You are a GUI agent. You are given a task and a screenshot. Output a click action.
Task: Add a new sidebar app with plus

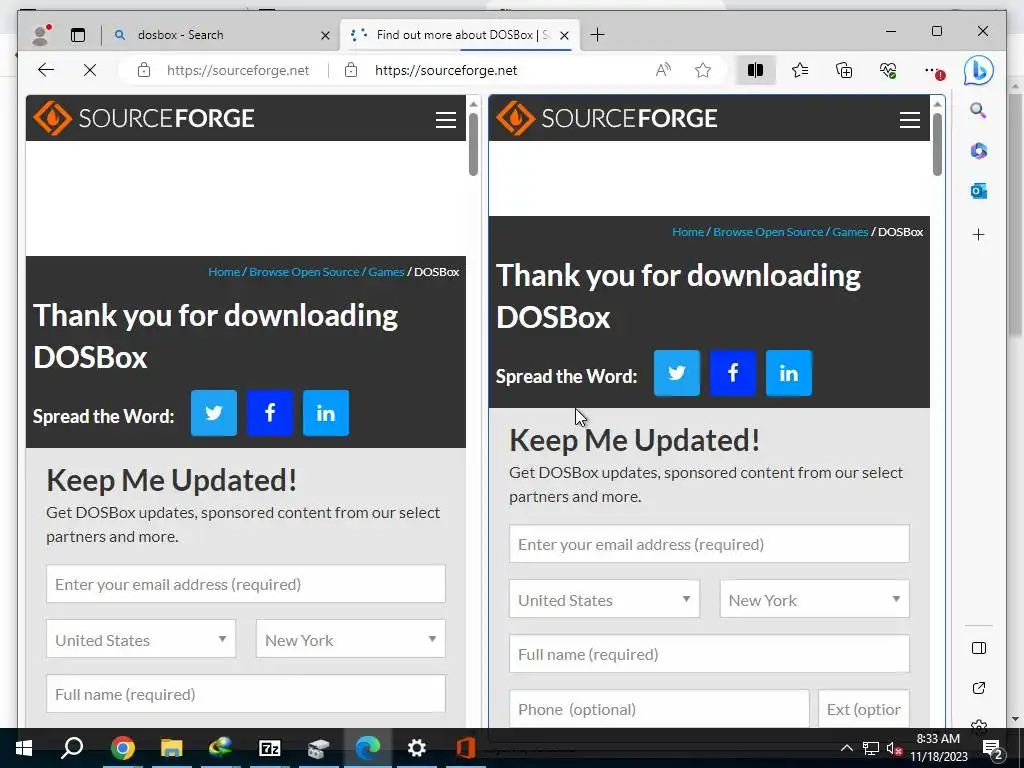point(978,234)
